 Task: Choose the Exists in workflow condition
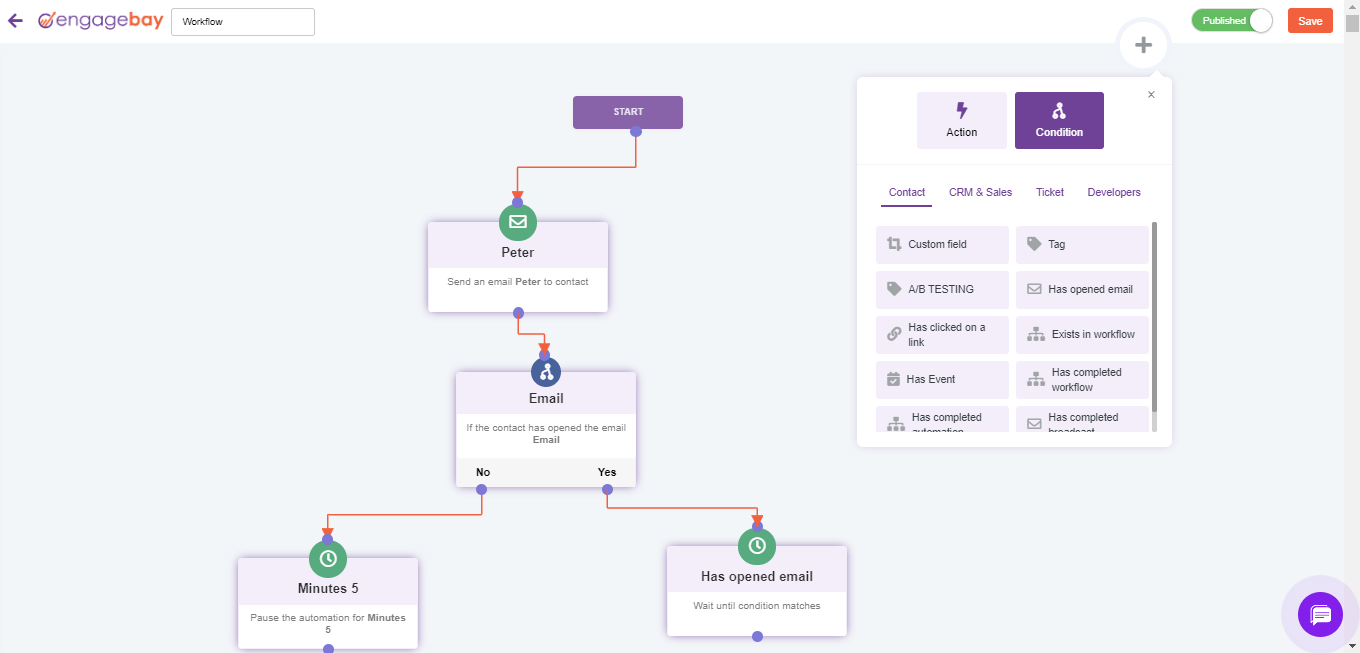(x=1082, y=334)
